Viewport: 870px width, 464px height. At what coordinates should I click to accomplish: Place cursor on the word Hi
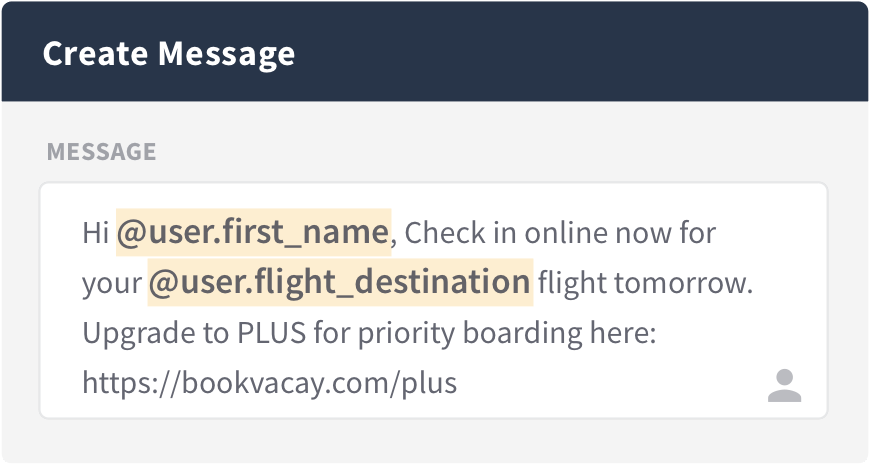tap(95, 233)
